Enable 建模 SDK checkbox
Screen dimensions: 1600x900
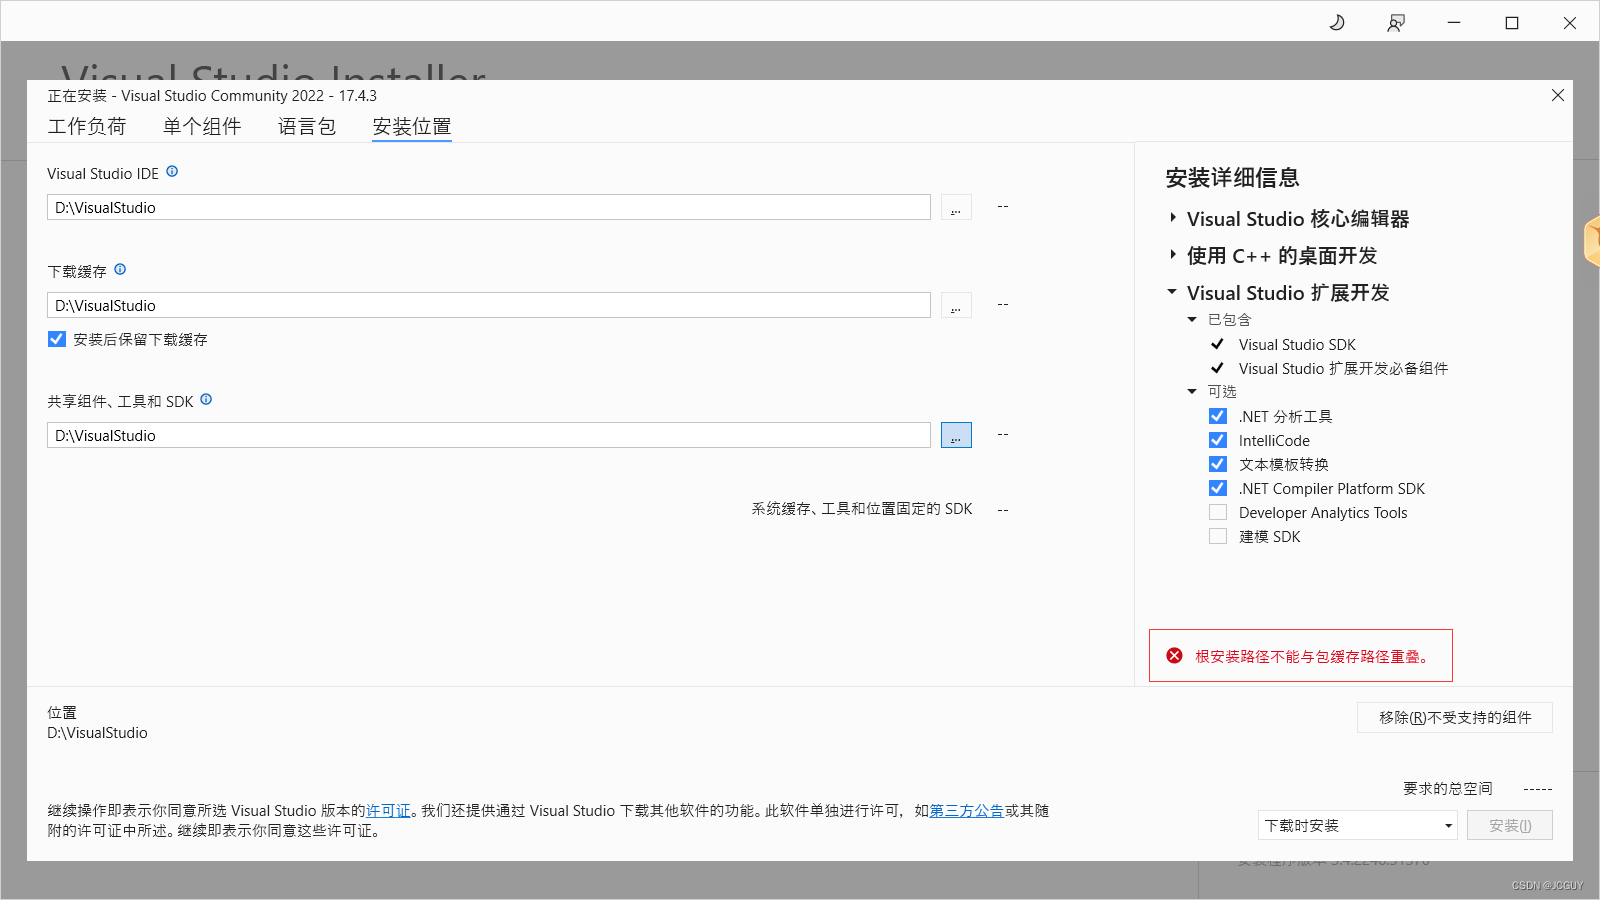[1218, 536]
